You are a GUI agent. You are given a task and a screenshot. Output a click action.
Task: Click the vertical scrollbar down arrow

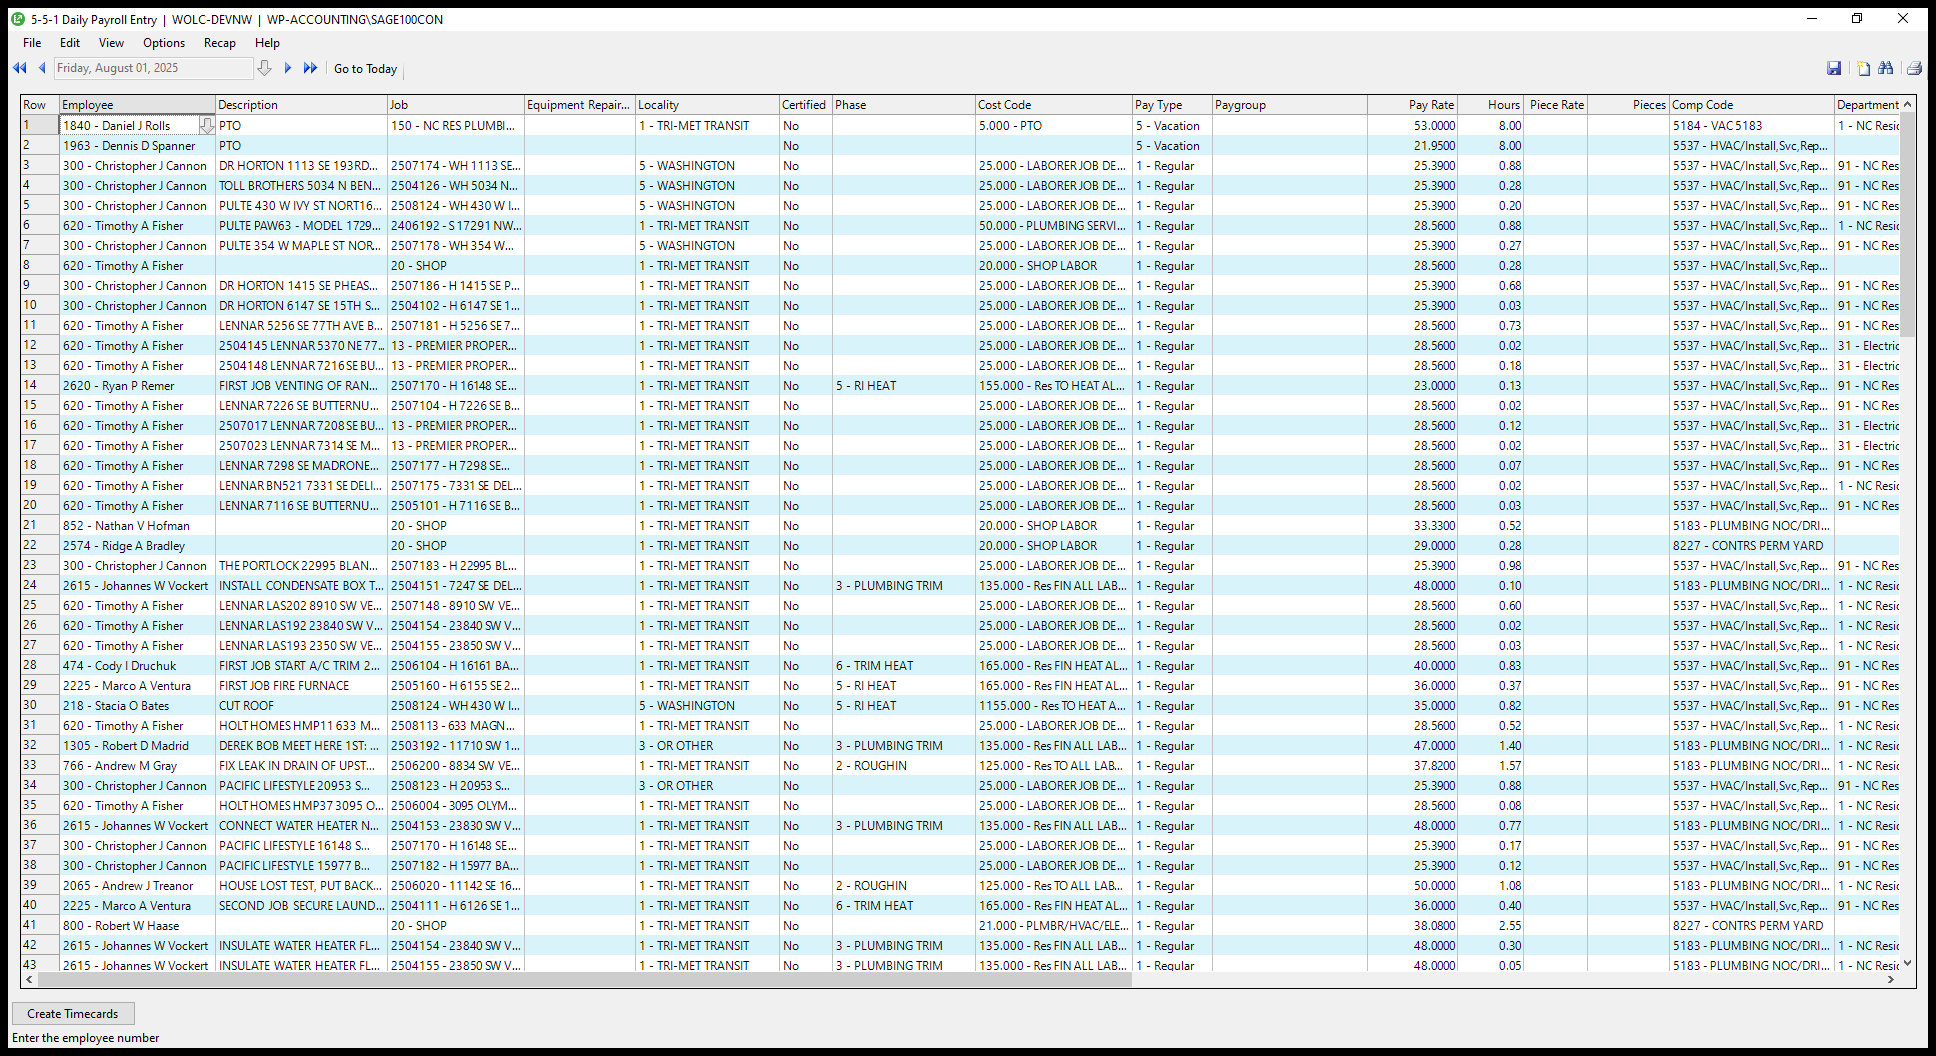(x=1907, y=963)
